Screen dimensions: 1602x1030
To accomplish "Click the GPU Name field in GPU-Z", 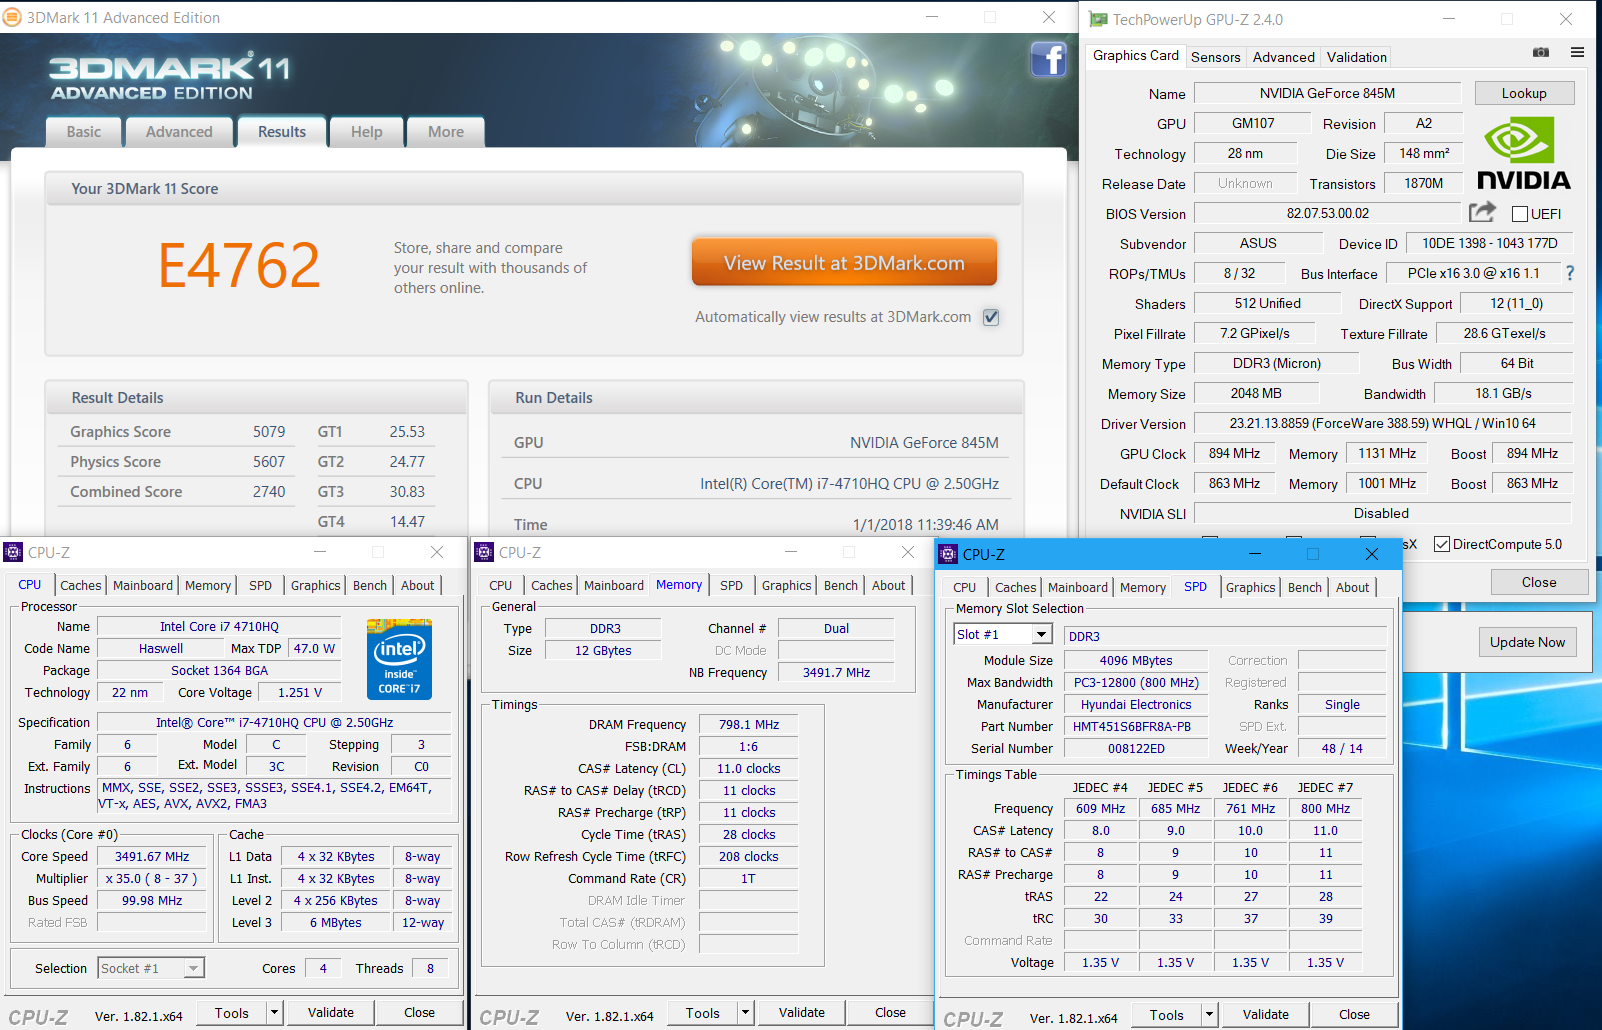I will (x=1328, y=93).
